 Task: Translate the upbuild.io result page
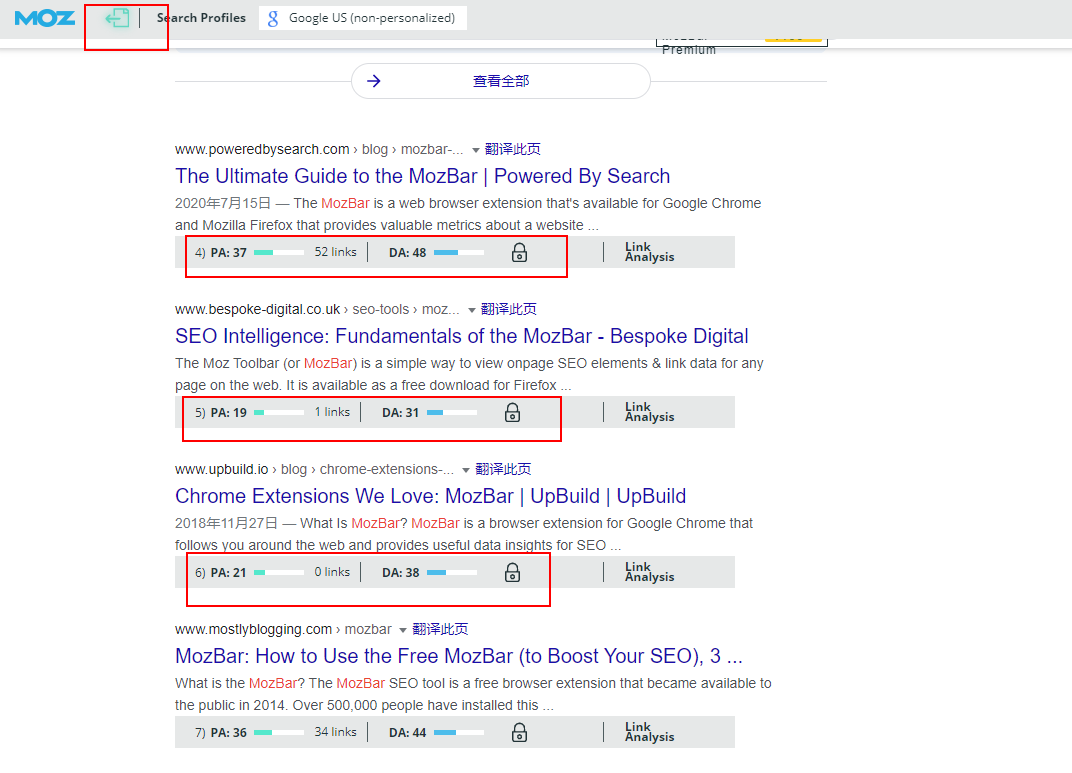(503, 469)
